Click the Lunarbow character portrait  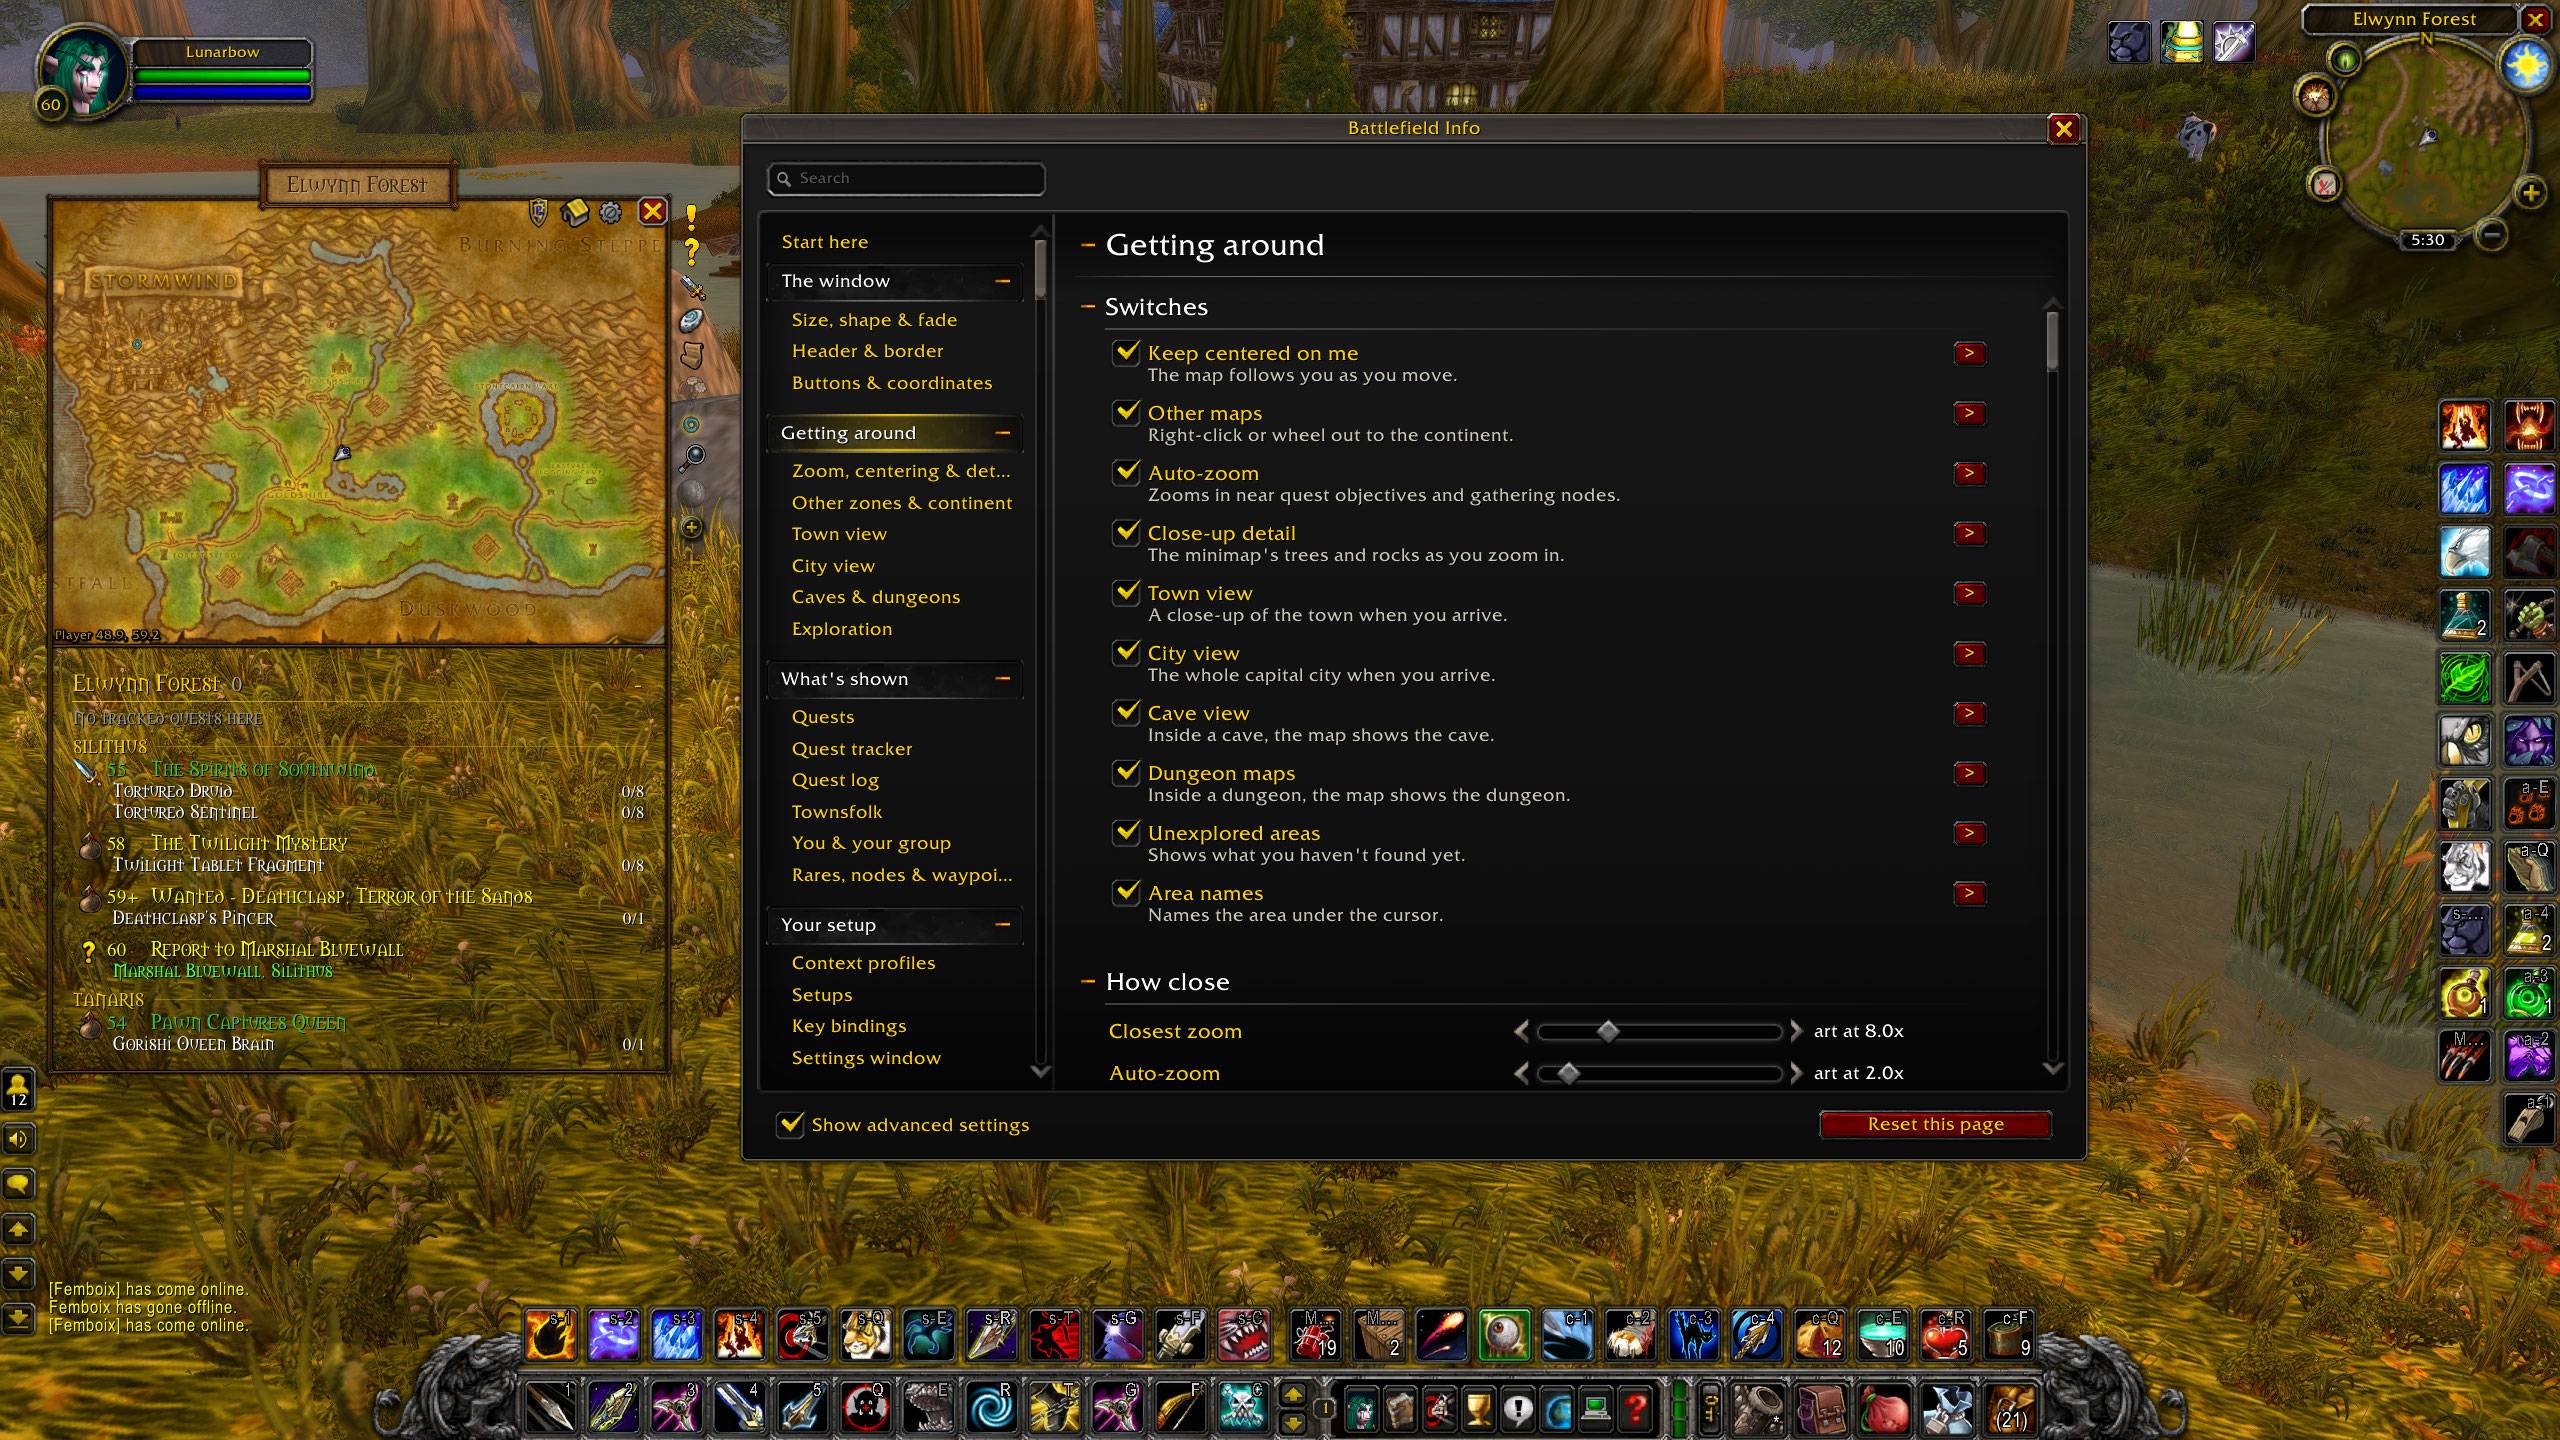click(x=85, y=74)
